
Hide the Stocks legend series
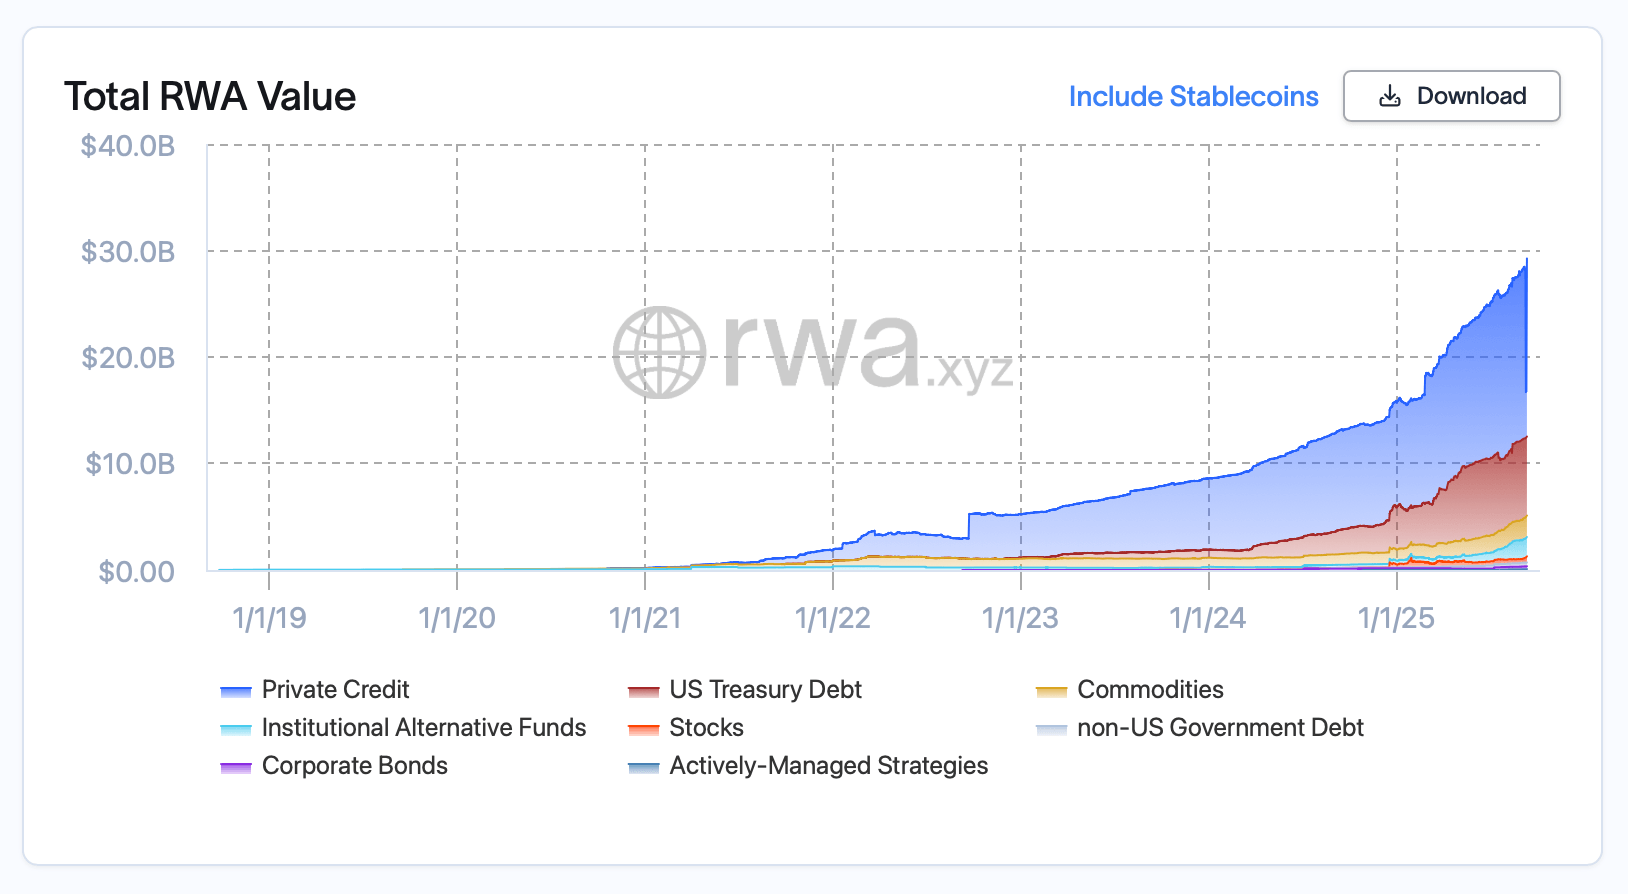pyautogui.click(x=706, y=728)
